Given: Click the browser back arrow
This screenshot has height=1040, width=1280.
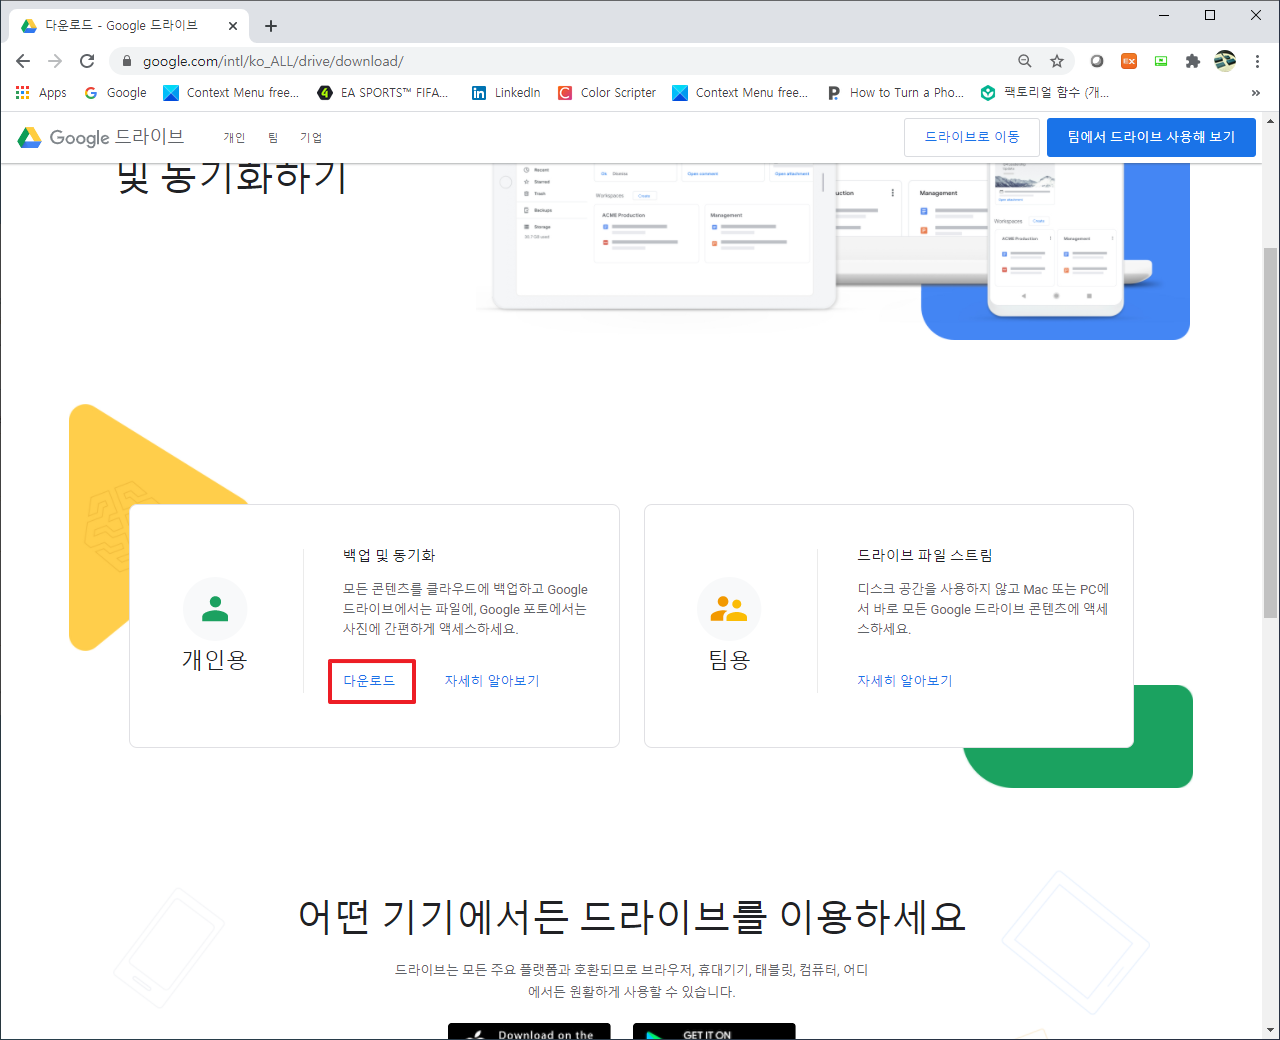Looking at the screenshot, I should [23, 61].
